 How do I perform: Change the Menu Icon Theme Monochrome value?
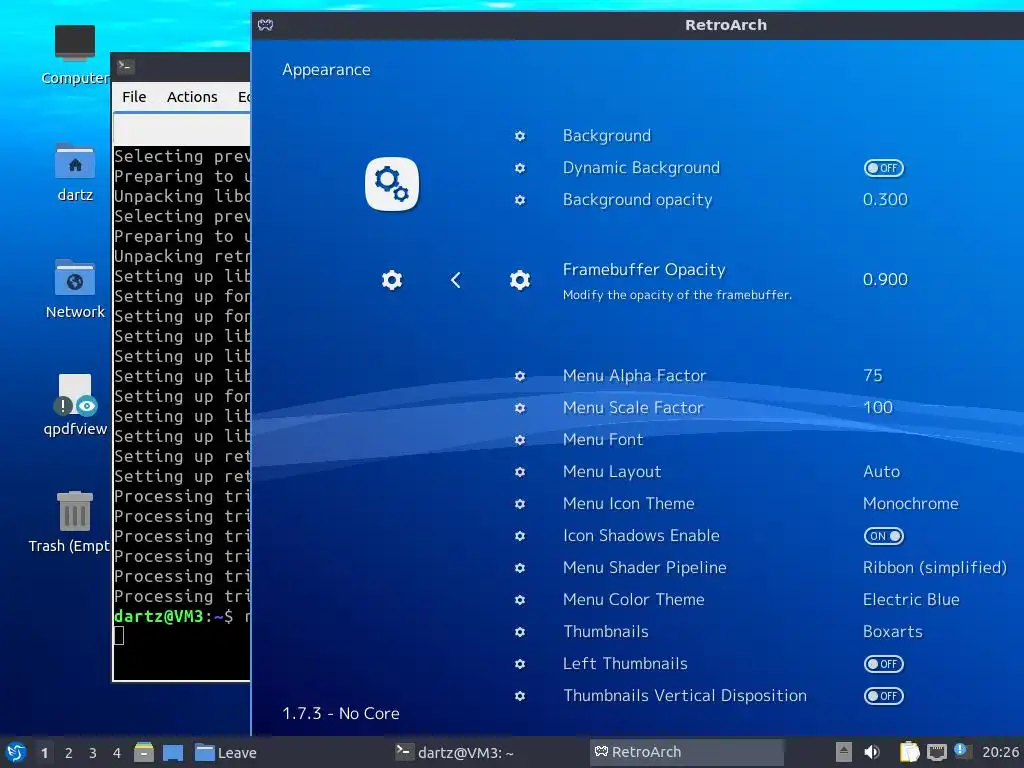[911, 504]
